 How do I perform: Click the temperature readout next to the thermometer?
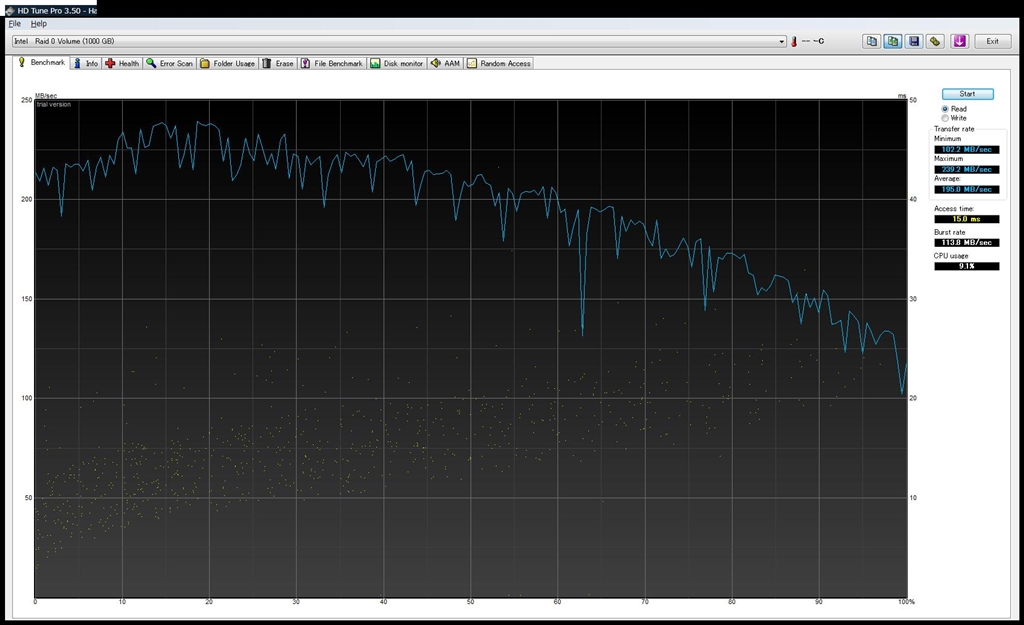(813, 41)
